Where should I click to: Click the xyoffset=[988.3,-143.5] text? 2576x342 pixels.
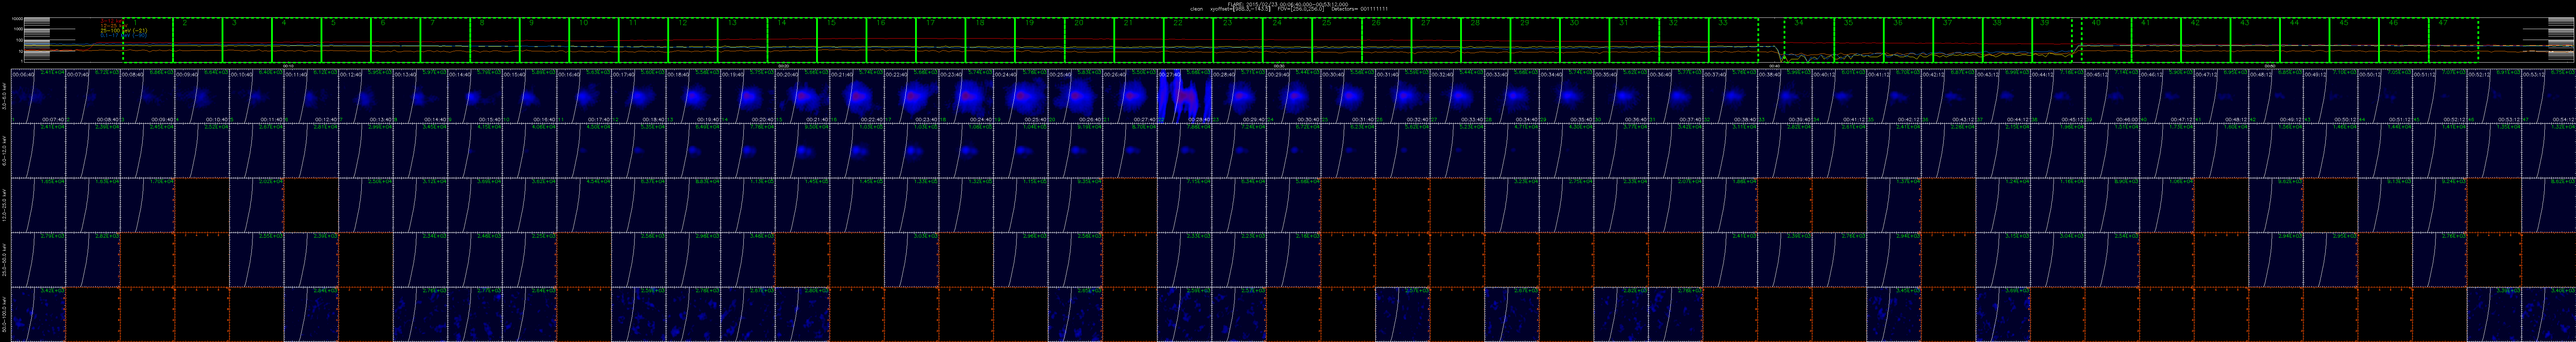[1240, 9]
